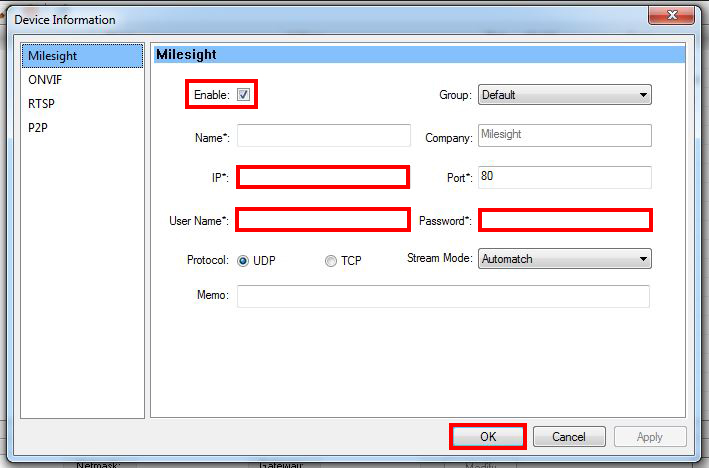Focus the Memo text field

pos(444,296)
